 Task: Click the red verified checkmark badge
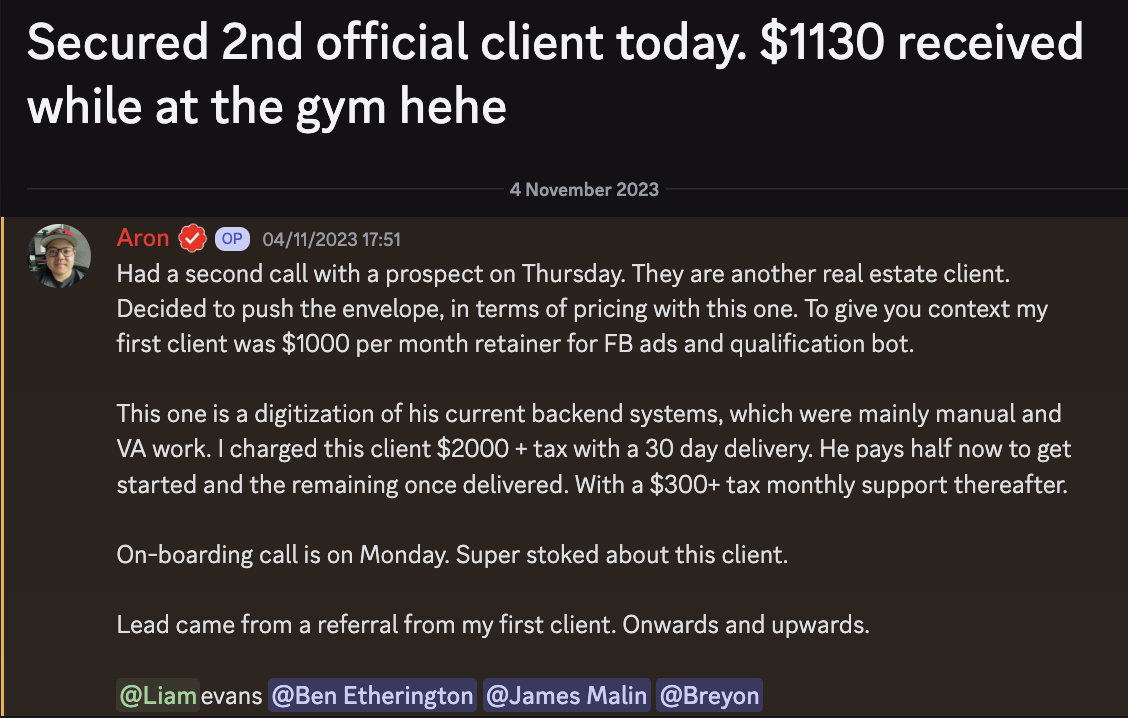coord(192,238)
